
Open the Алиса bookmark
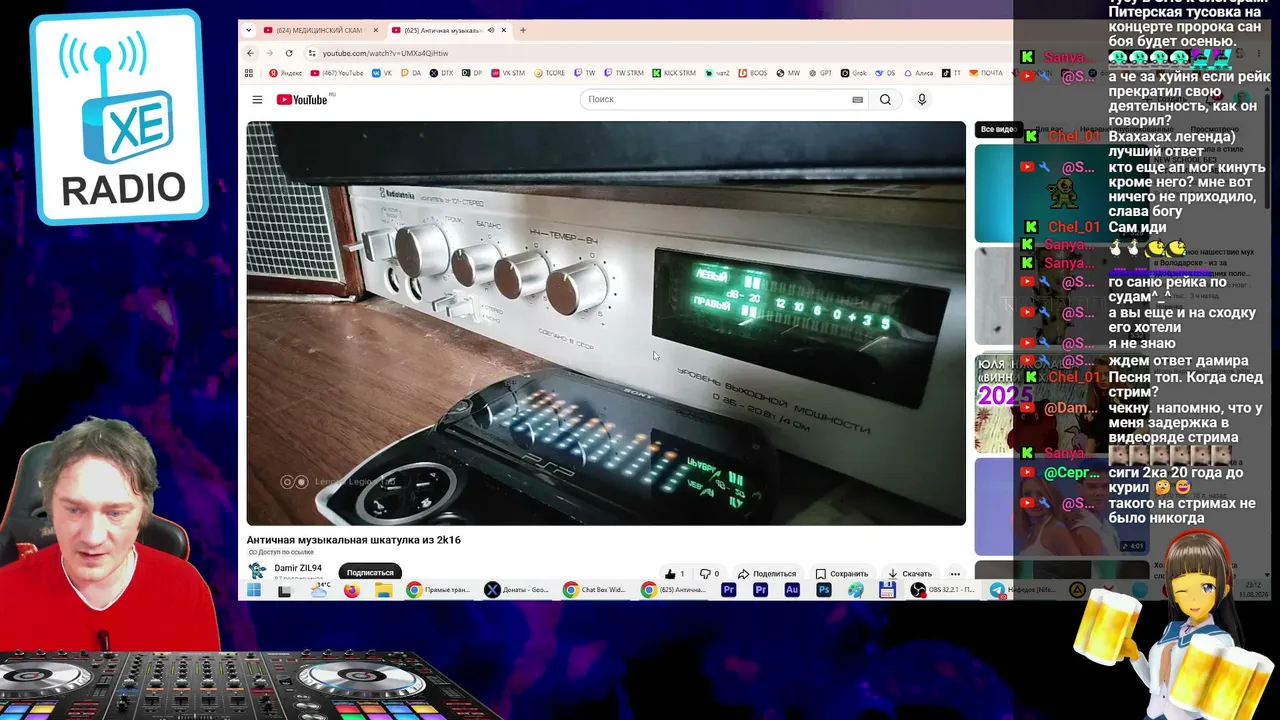click(x=918, y=73)
